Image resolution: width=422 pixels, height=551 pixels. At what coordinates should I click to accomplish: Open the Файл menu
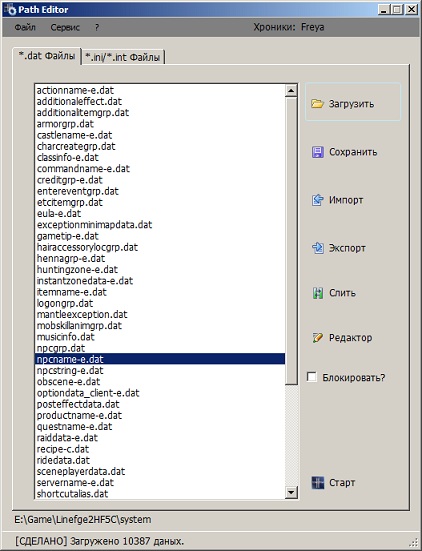25,27
